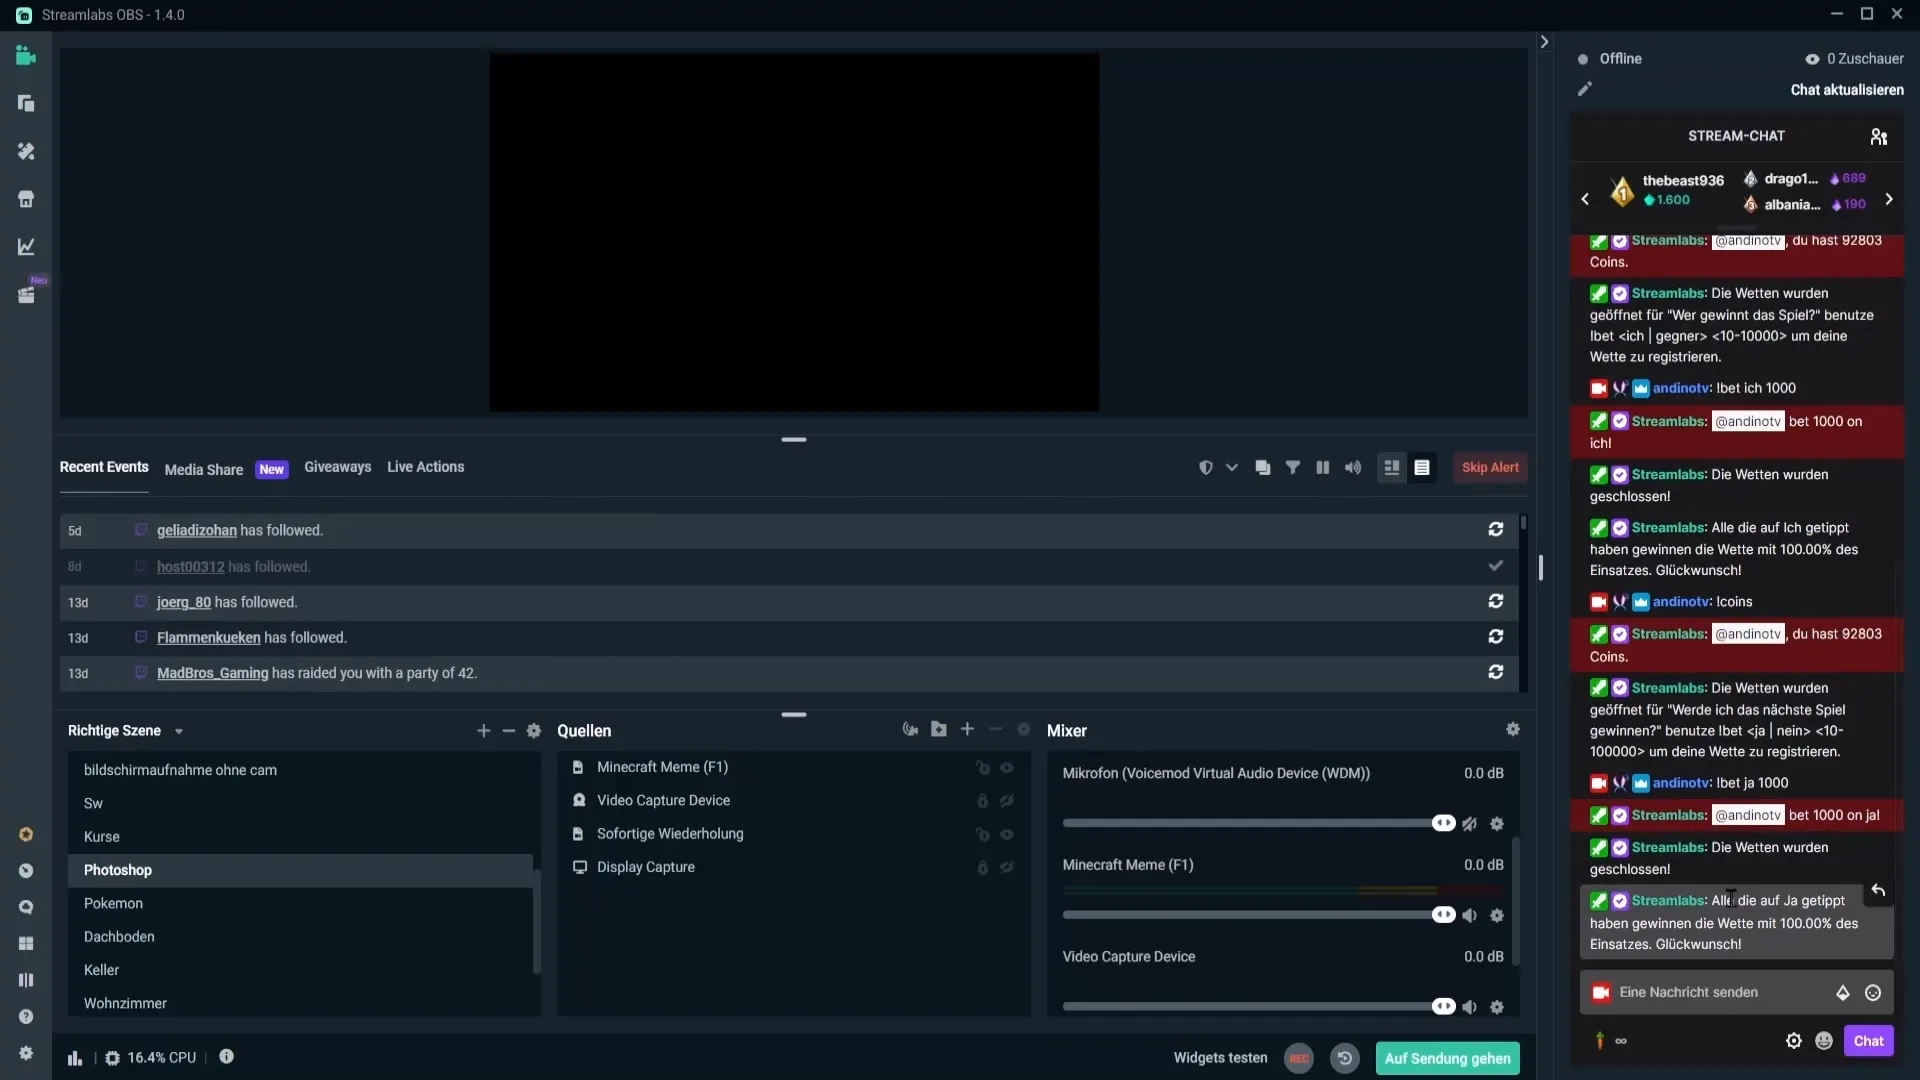
Task: Open the Themes pencil-ruler sidebar icon
Action: pos(26,151)
